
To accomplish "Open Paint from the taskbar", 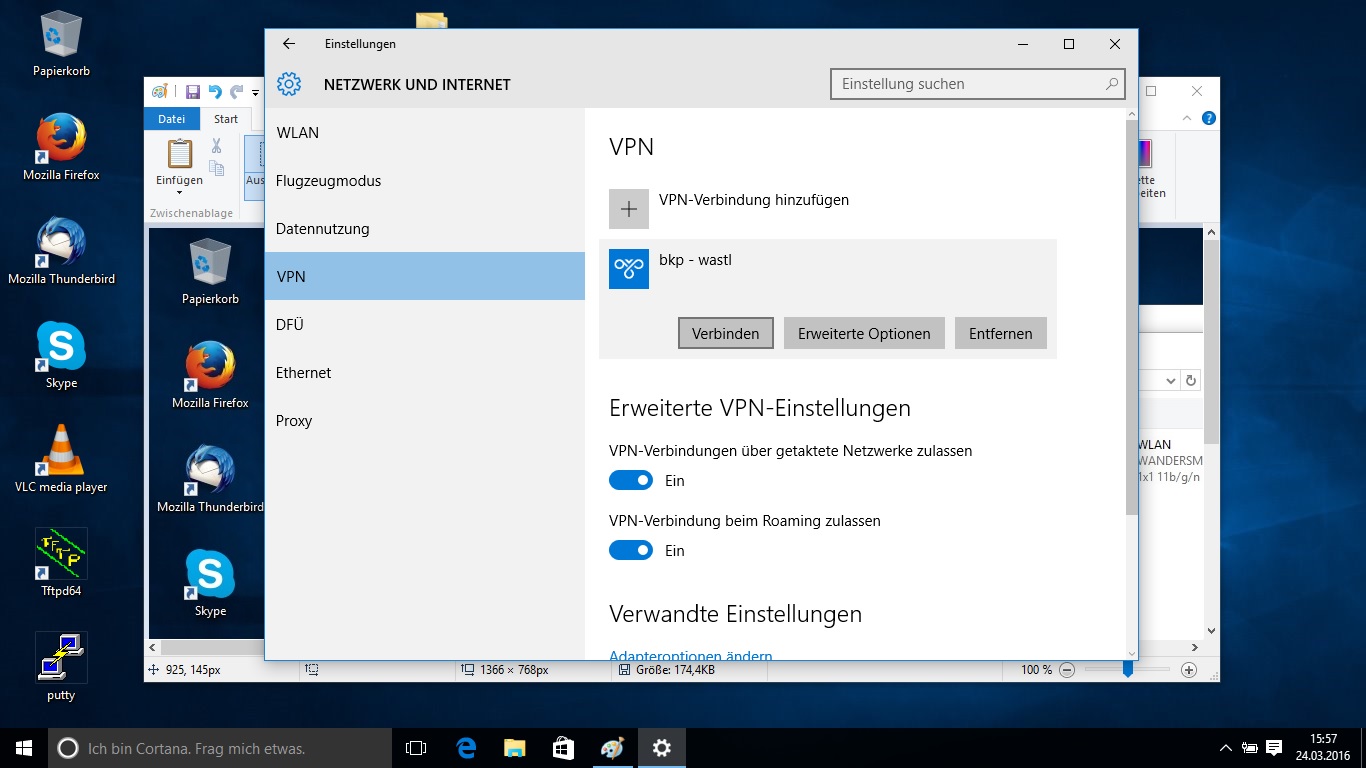I will (612, 748).
